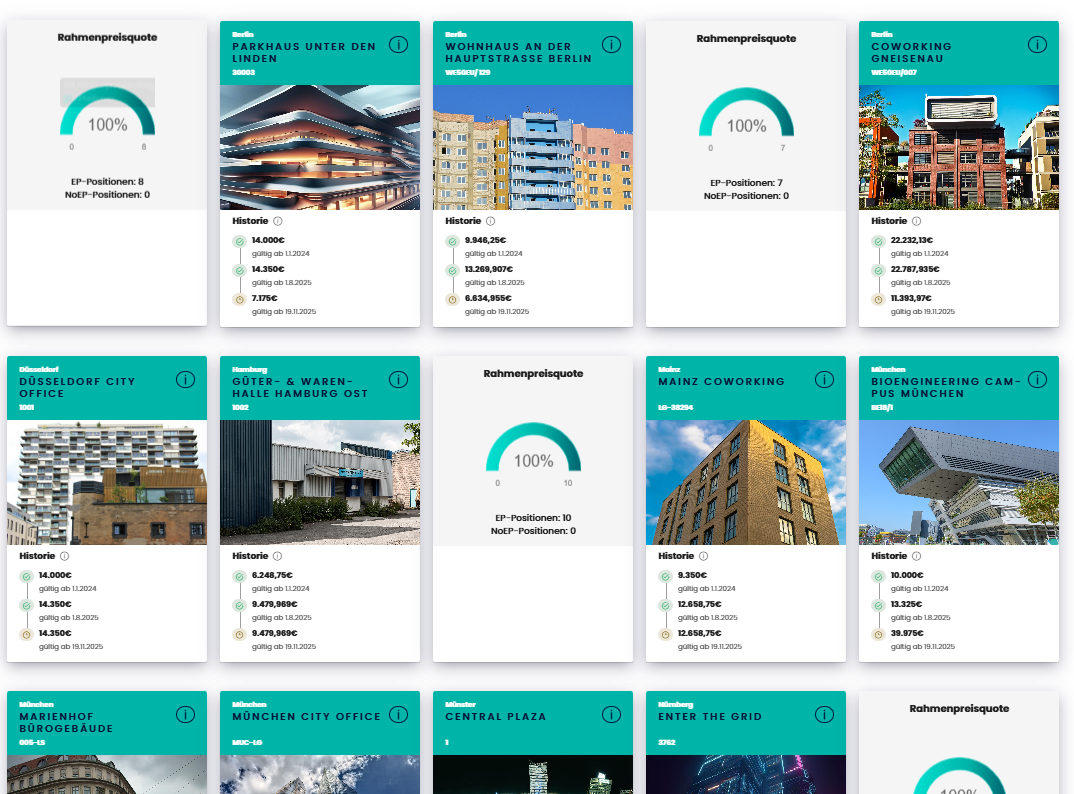
Task: Open the Mainz Coworking building photo
Action: point(746,482)
